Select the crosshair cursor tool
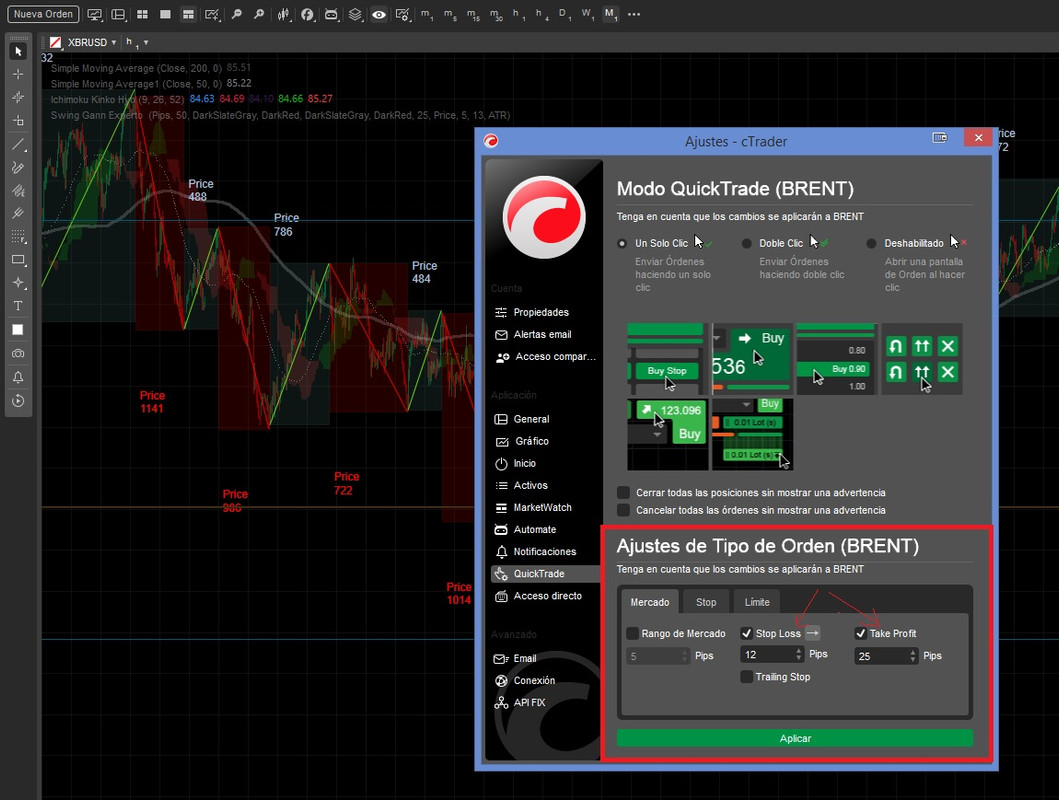1059x800 pixels. pyautogui.click(x=18, y=74)
